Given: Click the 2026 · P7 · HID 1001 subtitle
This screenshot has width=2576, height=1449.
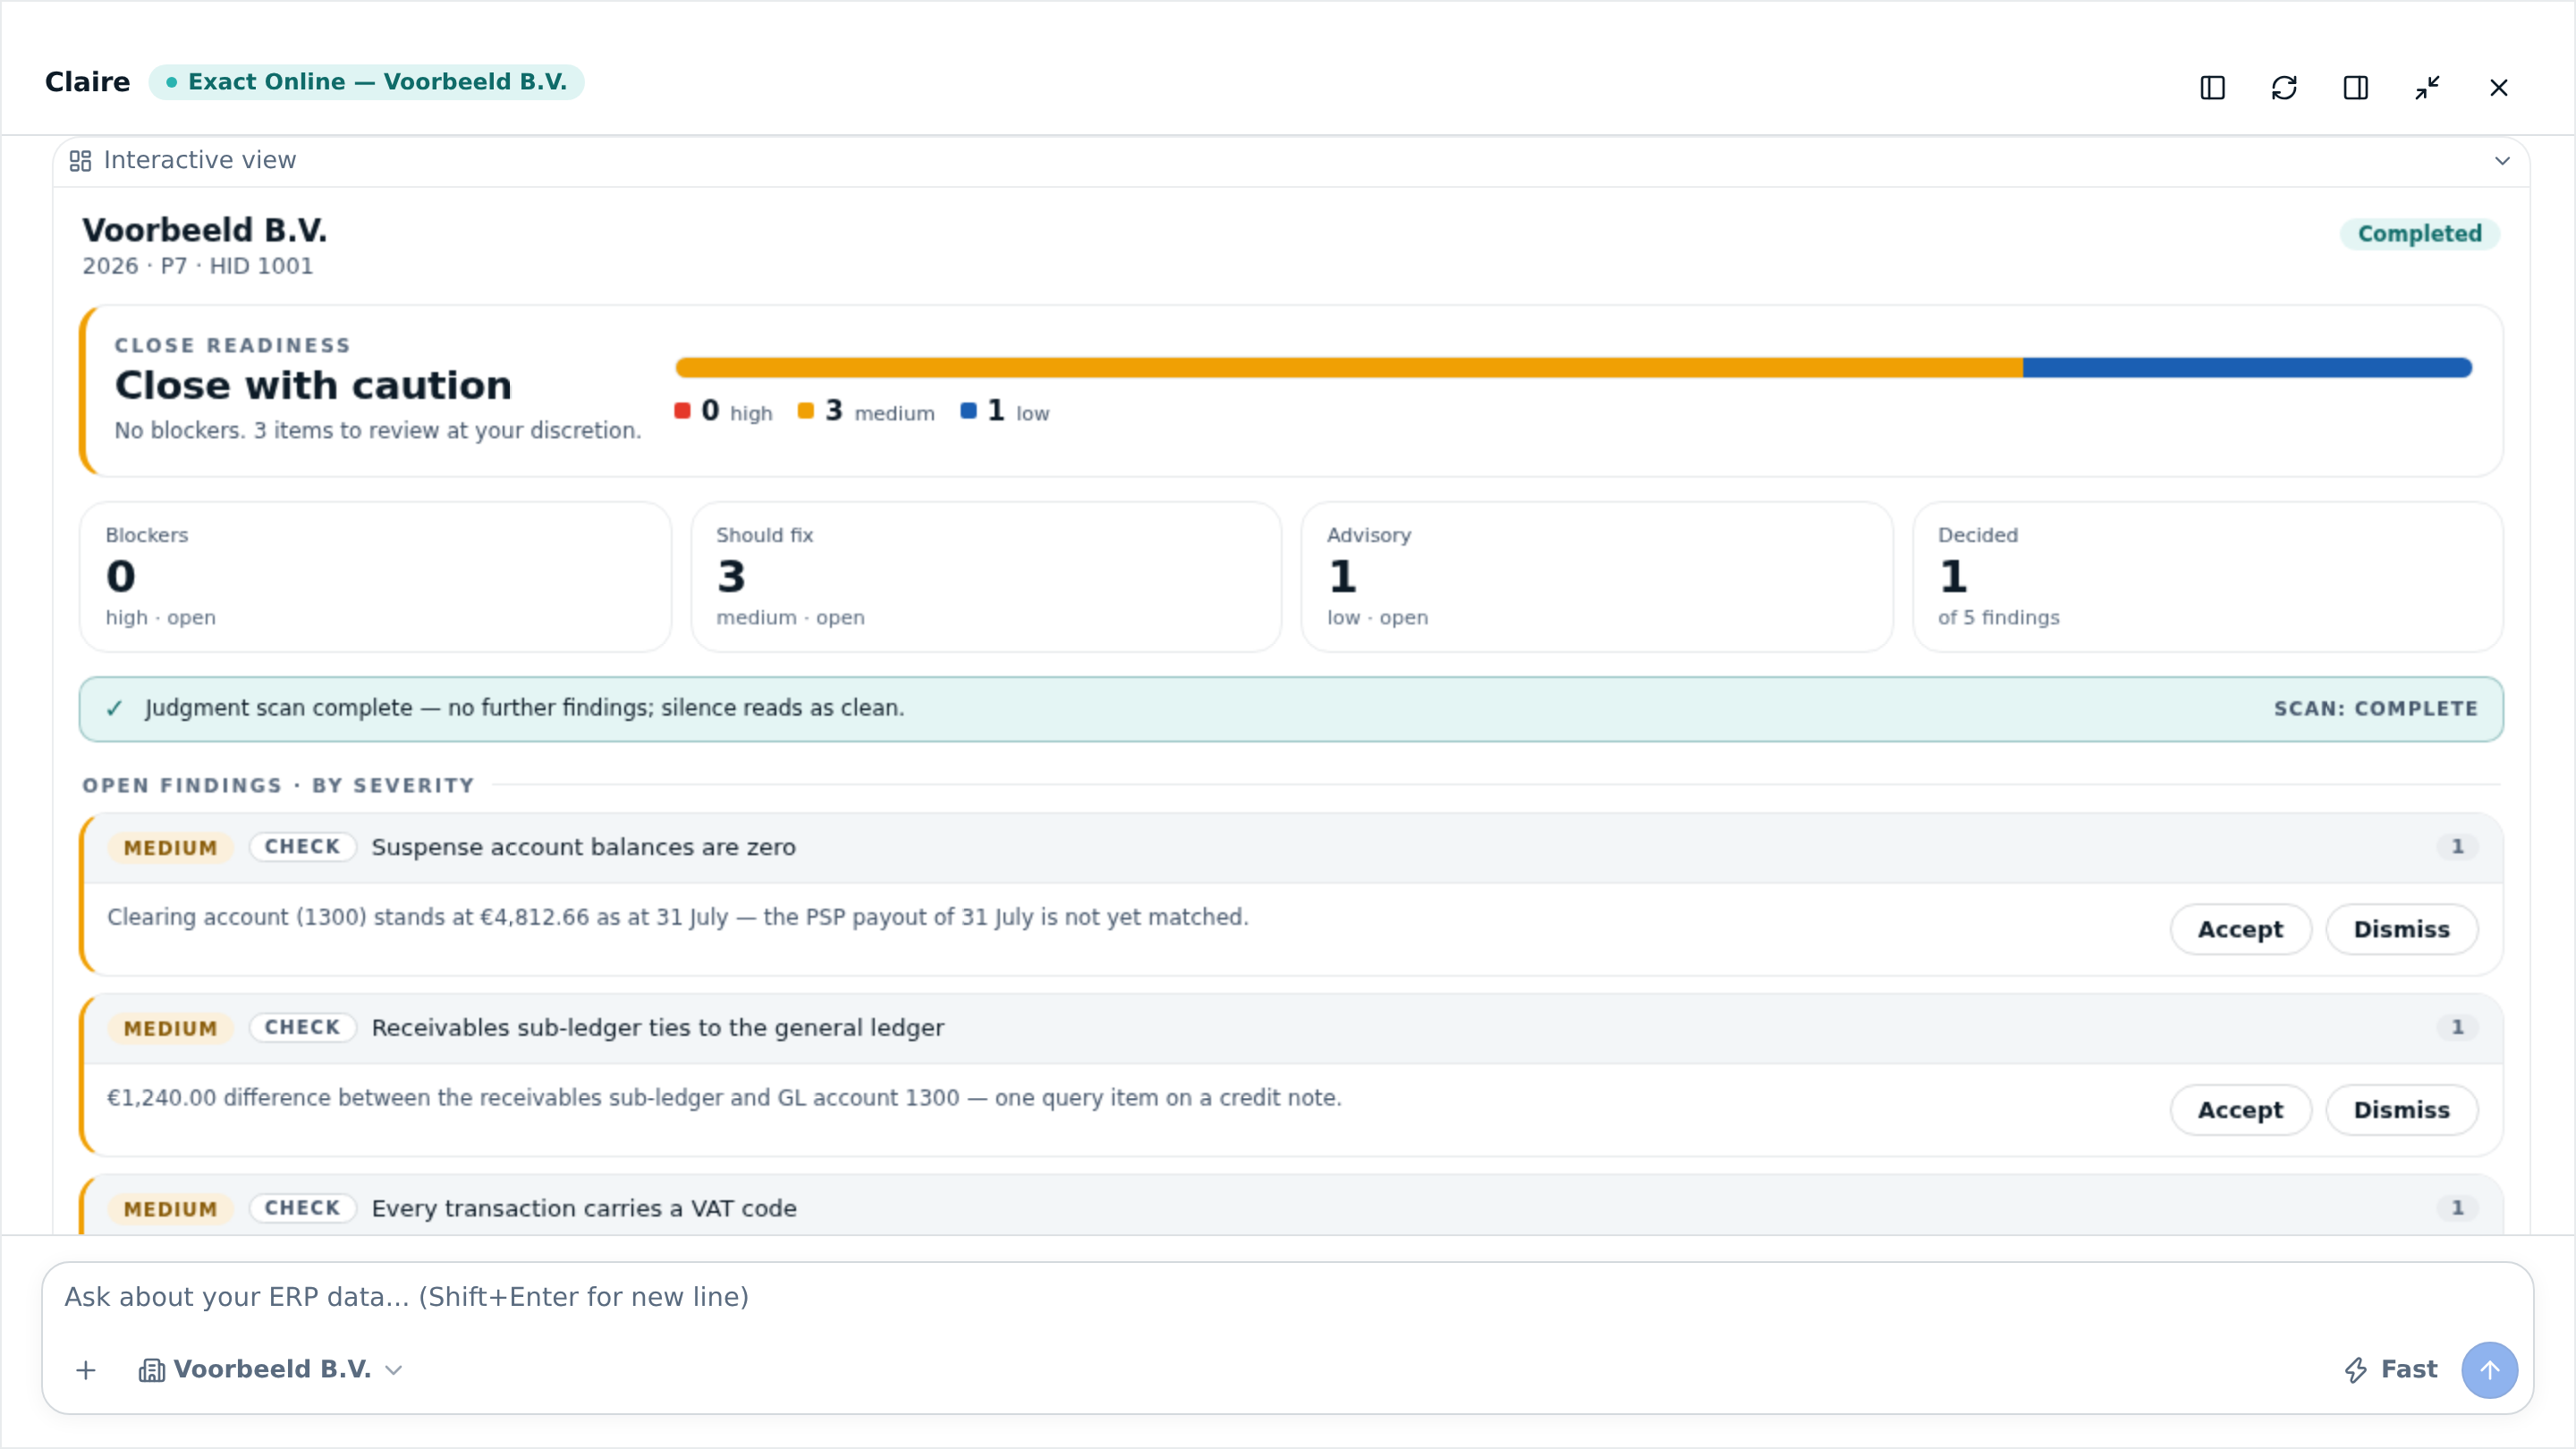Looking at the screenshot, I should pyautogui.click(x=197, y=266).
